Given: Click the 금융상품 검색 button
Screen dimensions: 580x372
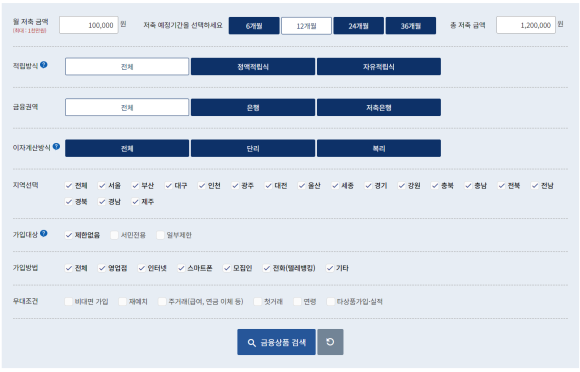Looking at the screenshot, I should tap(276, 342).
